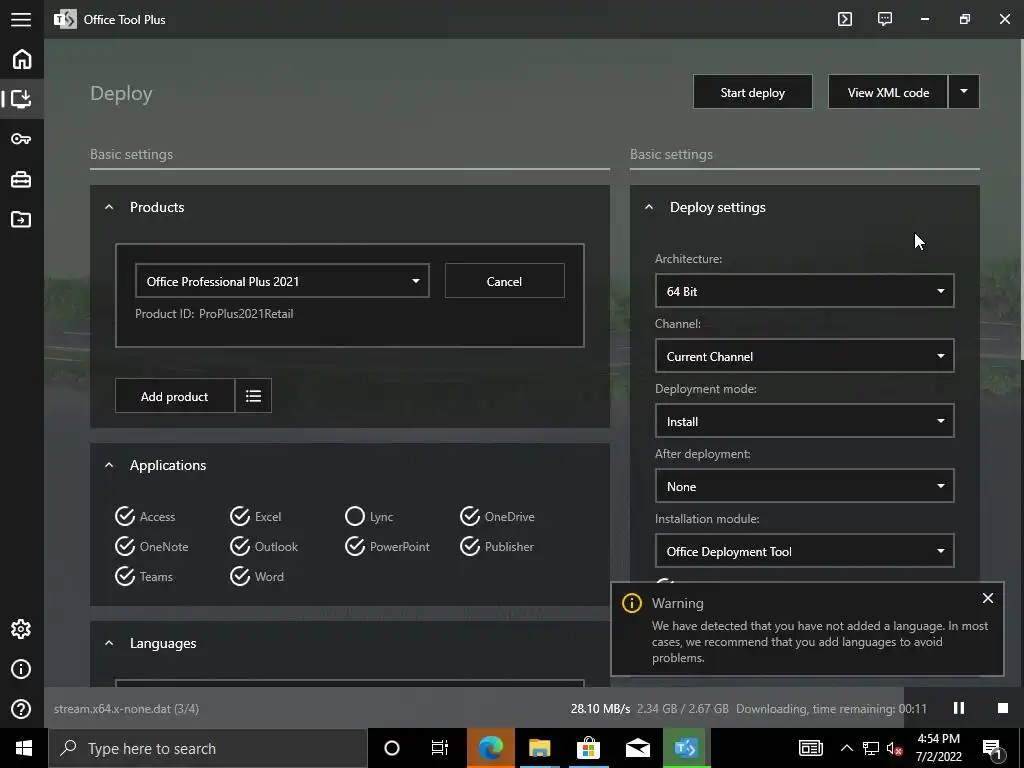Screen dimensions: 1024x768
Task: Click the 4:54 PM clock
Action: 938,739
